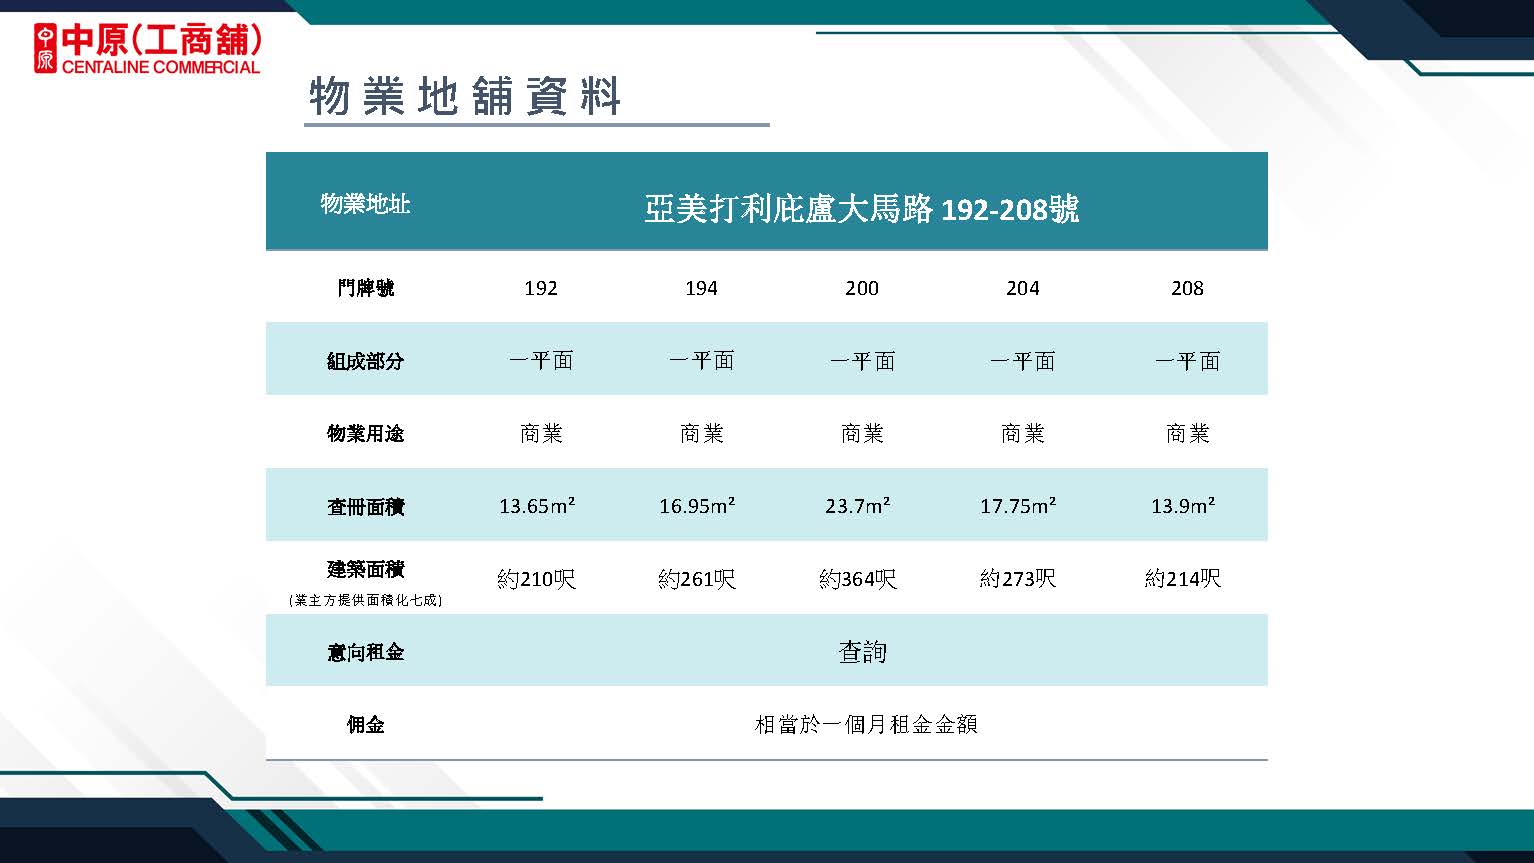The image size is (1534, 863).
Task: Select the 23.7m² area cell
Action: pyautogui.click(x=858, y=506)
